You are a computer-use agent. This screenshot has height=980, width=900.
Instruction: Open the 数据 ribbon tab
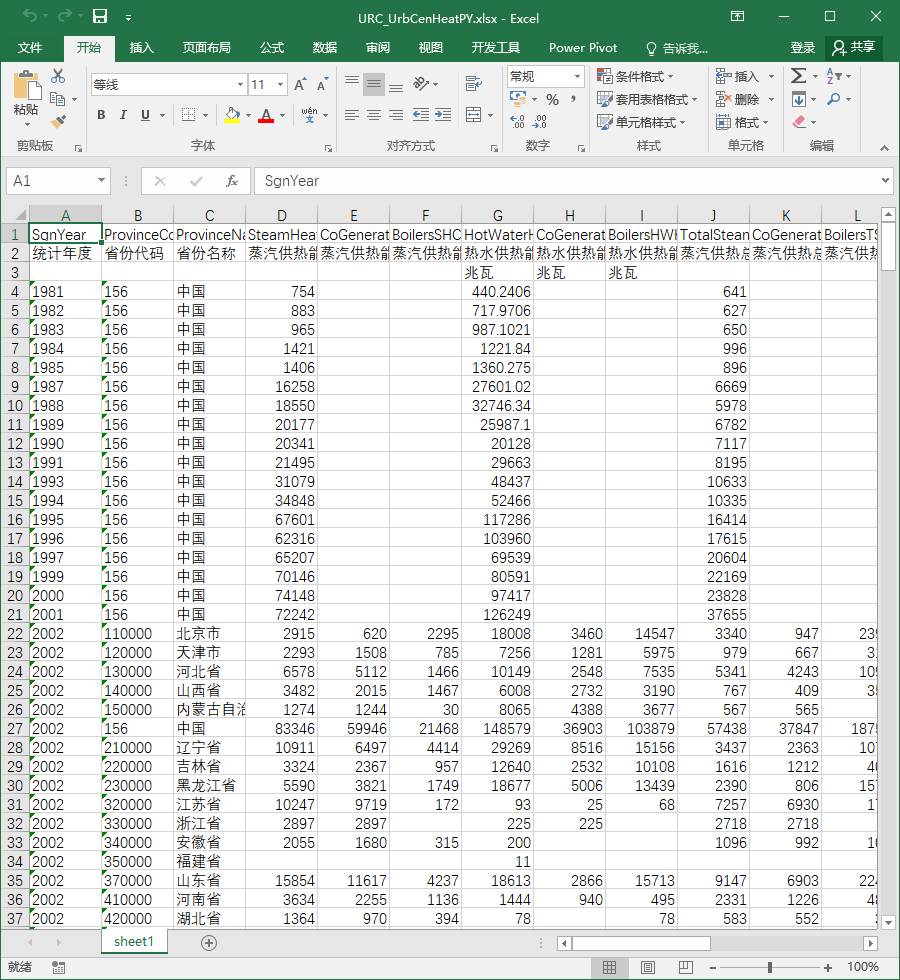click(324, 48)
